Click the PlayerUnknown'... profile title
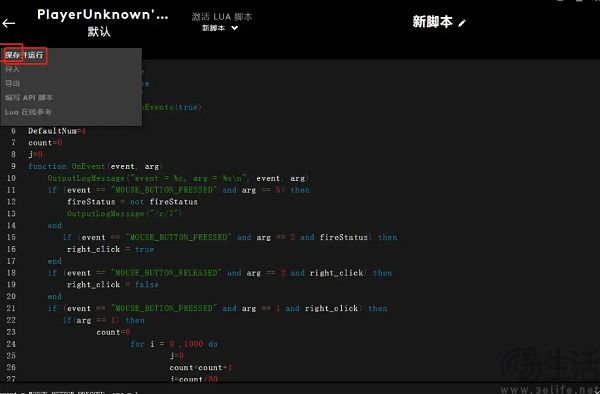Image resolution: width=600 pixels, height=394 pixels. point(103,15)
